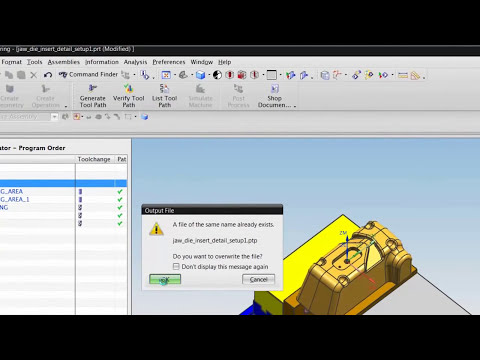The image size is (480, 360).
Task: Check Don't display this message again
Action: click(x=176, y=267)
